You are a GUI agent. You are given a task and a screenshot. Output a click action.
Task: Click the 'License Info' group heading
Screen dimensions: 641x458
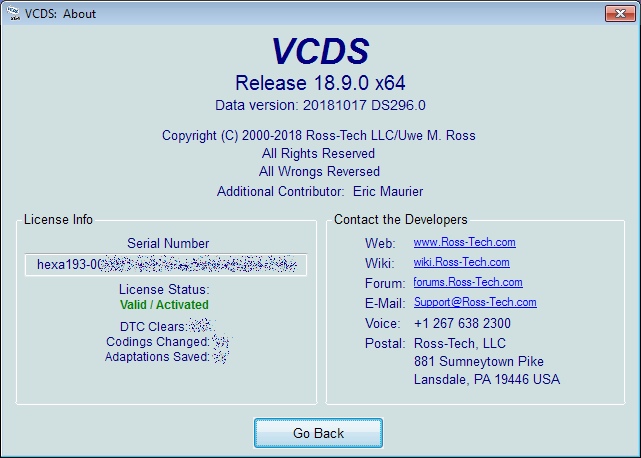click(x=58, y=220)
